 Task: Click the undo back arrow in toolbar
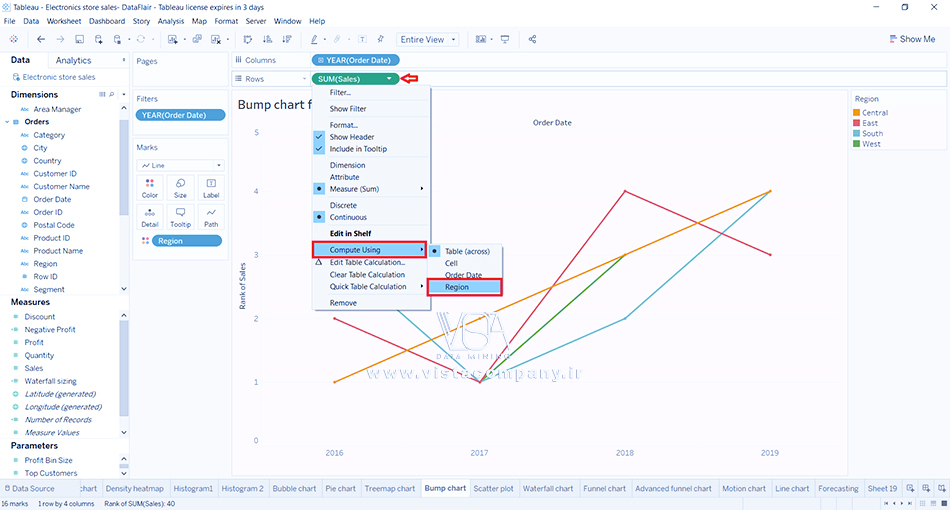click(x=41, y=39)
